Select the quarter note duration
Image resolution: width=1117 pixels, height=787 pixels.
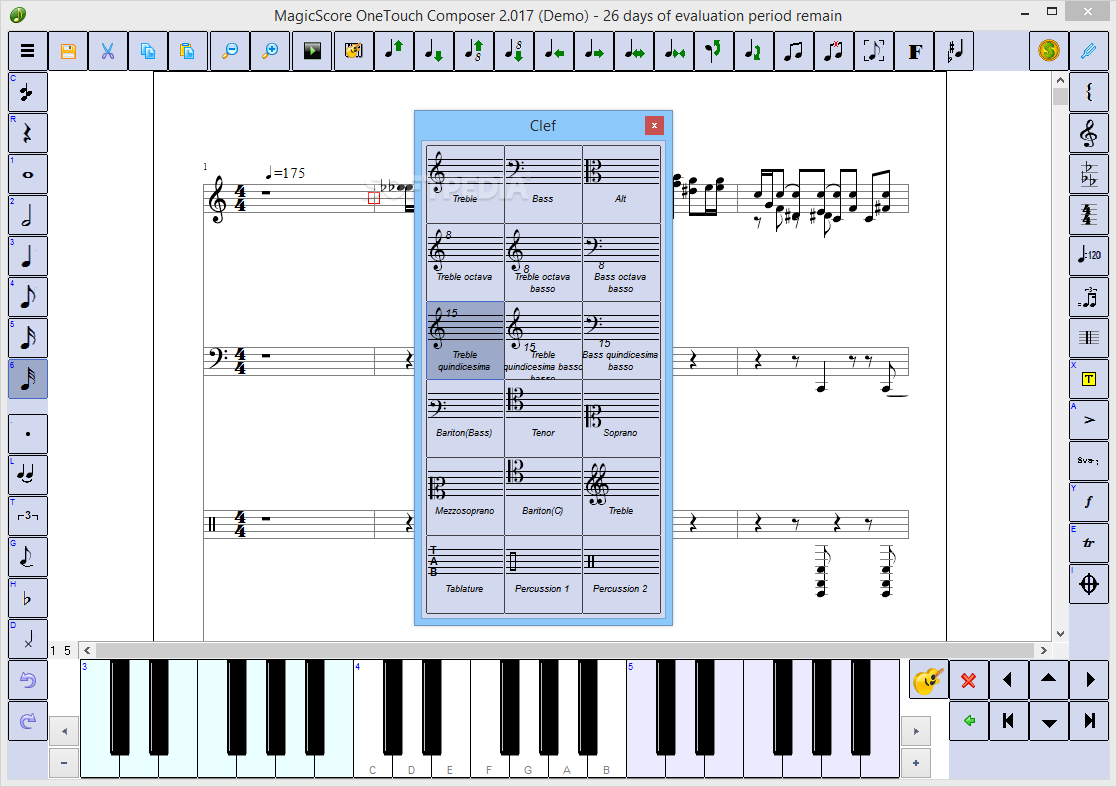pyautogui.click(x=28, y=256)
